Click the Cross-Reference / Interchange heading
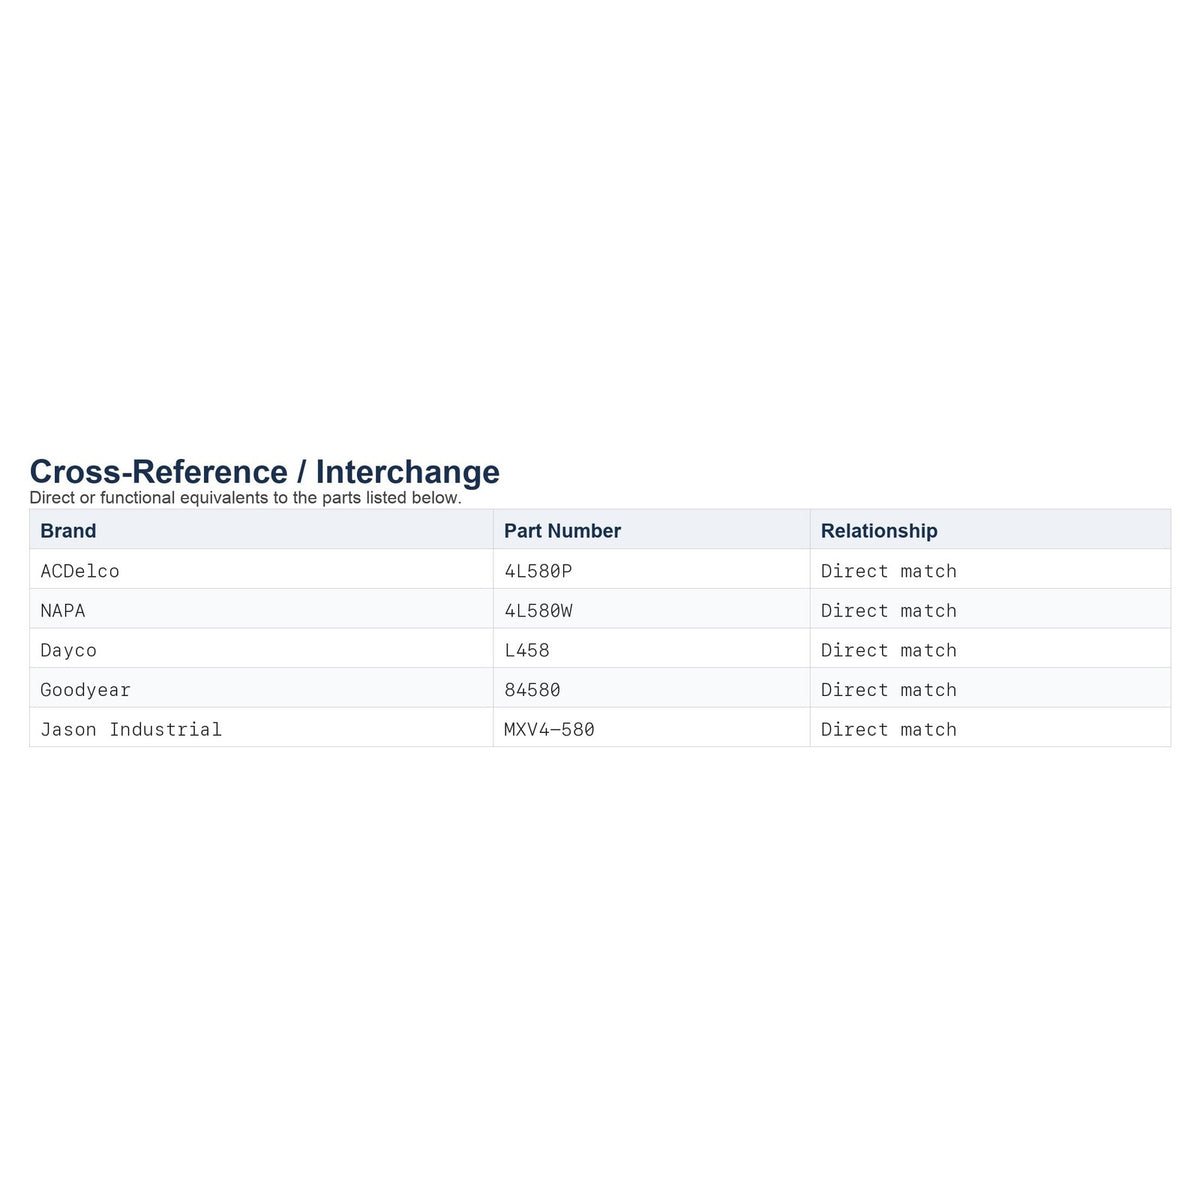 coord(265,472)
